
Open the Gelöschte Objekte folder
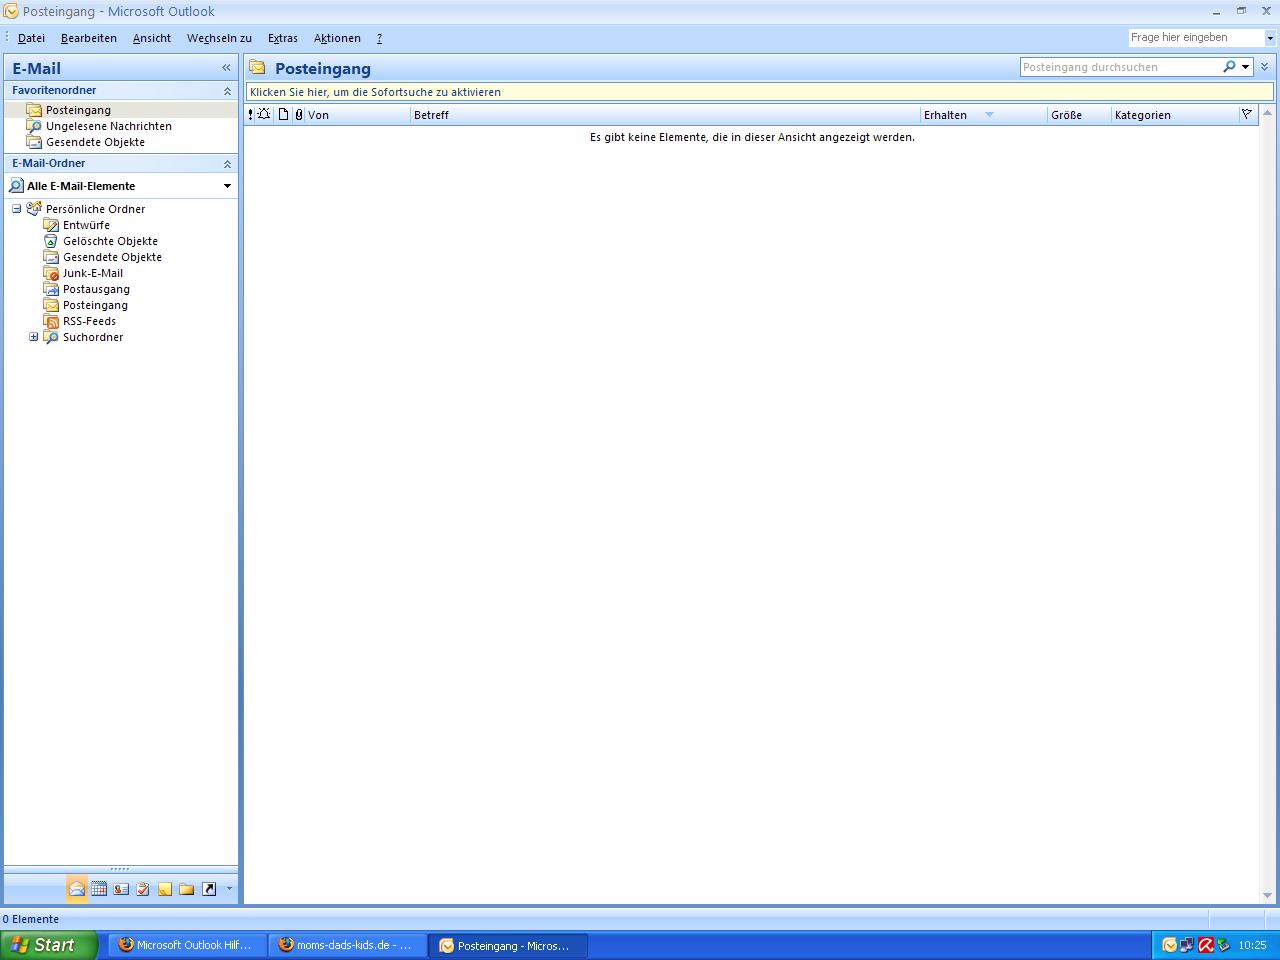[x=110, y=241]
